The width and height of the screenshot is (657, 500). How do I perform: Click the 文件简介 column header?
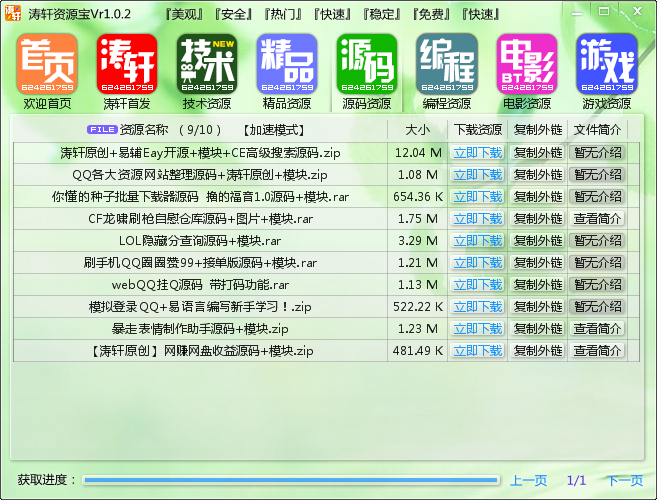[597, 130]
